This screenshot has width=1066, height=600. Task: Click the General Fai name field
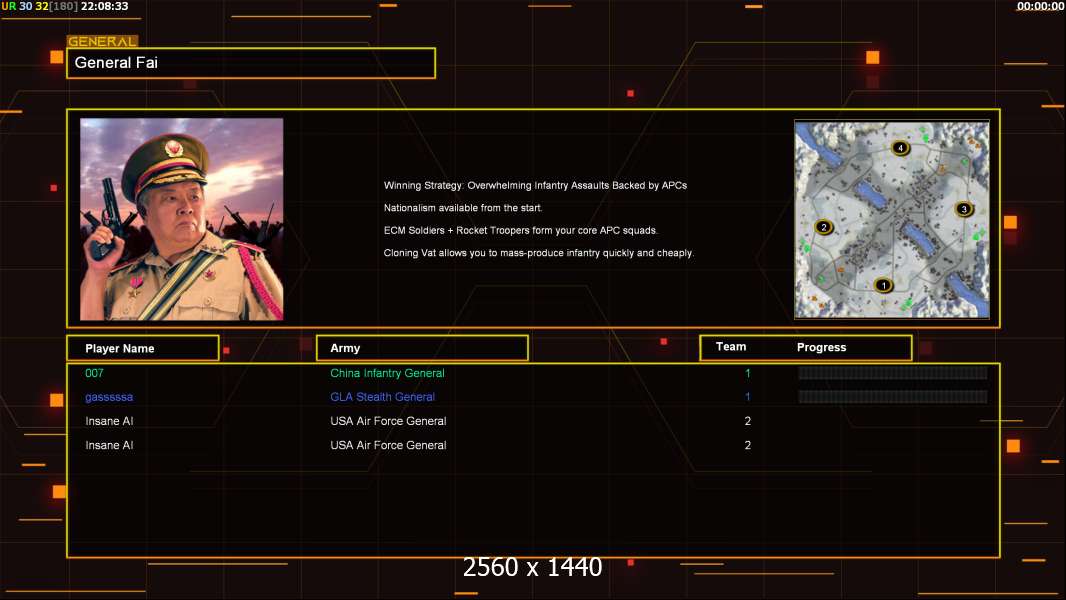tap(251, 63)
